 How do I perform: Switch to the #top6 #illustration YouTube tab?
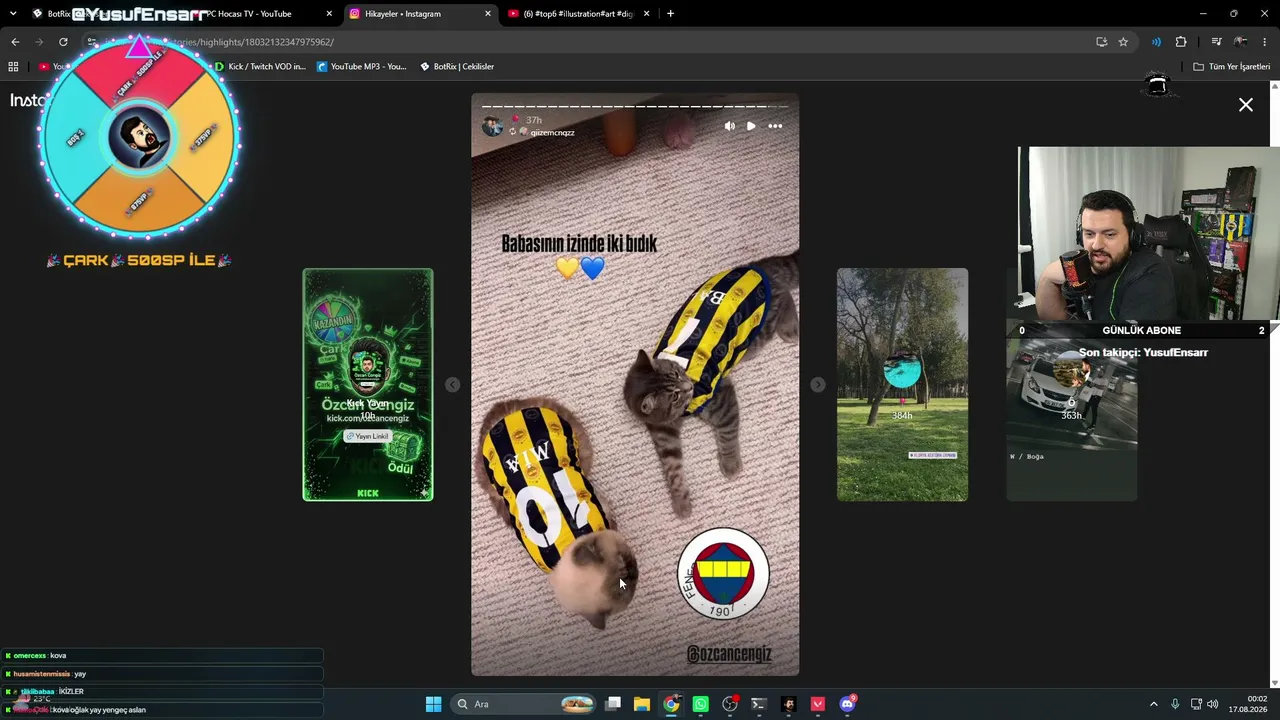click(579, 14)
